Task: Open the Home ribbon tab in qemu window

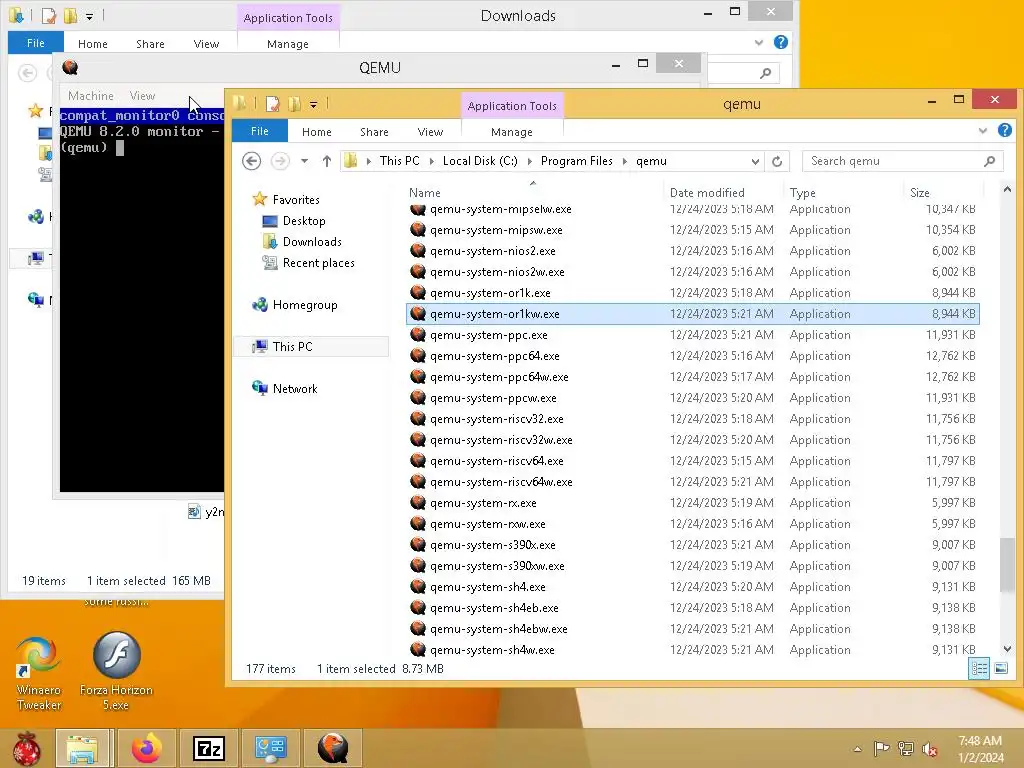Action: tap(317, 132)
